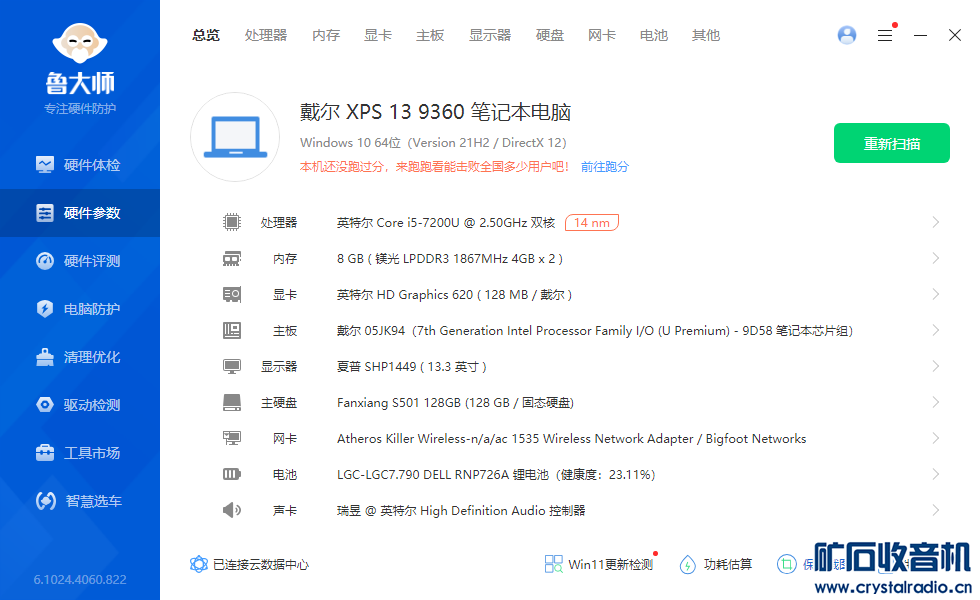Open 功耗估算 tool

716,564
